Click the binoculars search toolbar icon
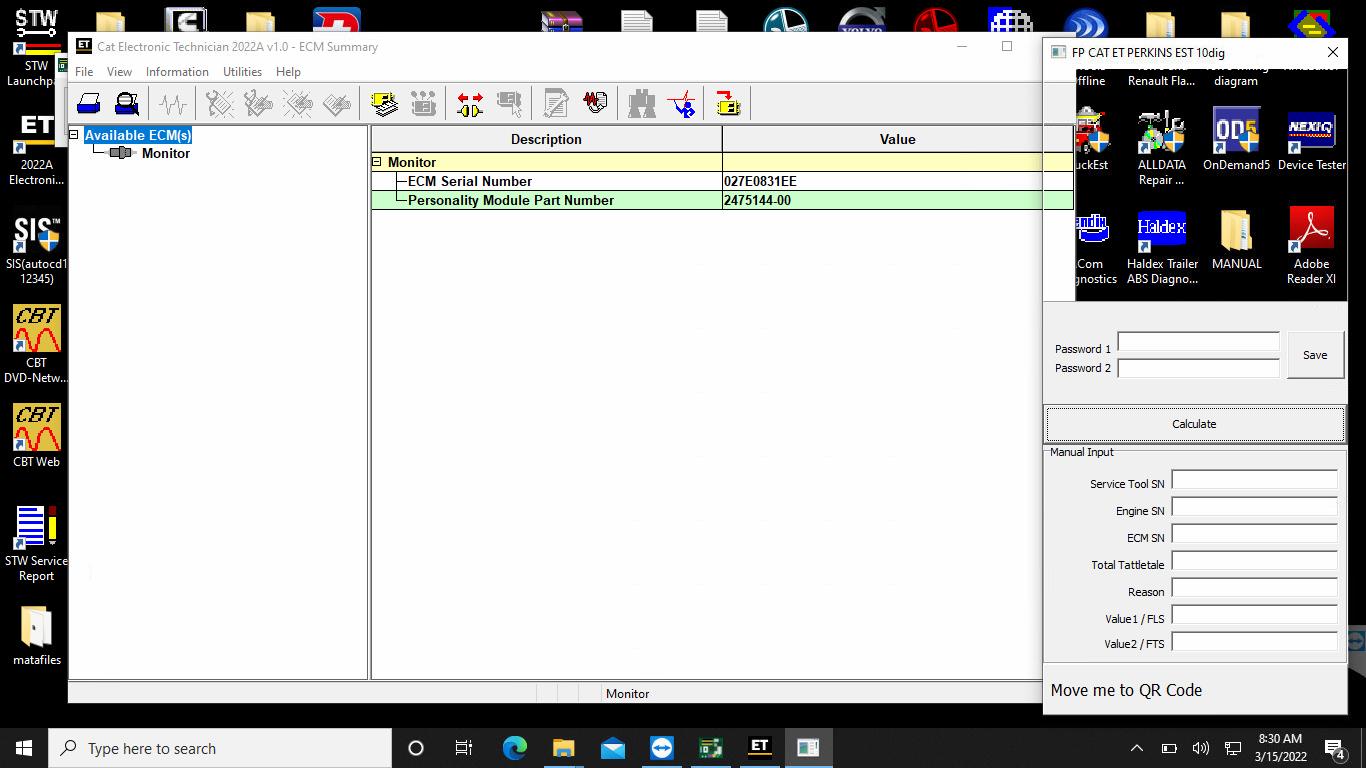The image size is (1366, 768). 642,103
